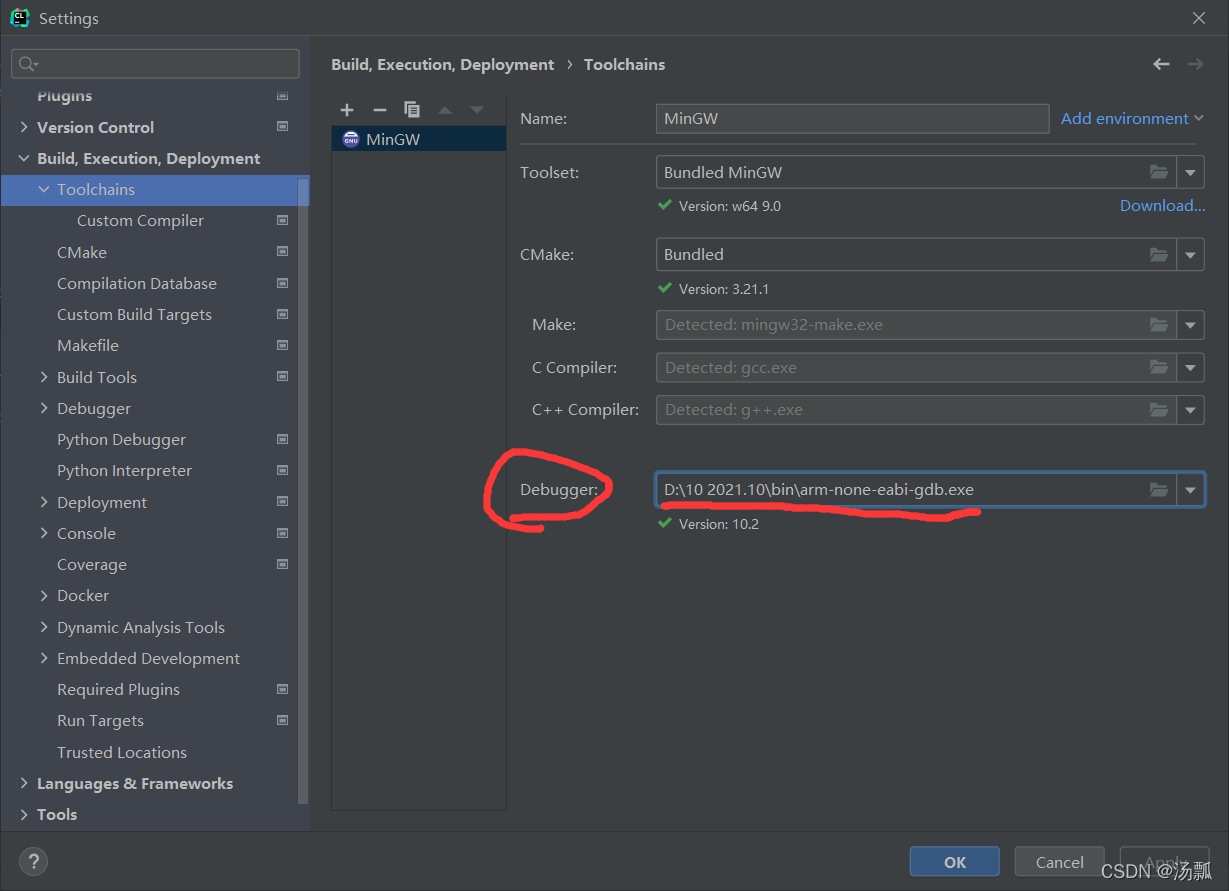
Task: Click project-level icon next to Required Plugins
Action: [x=283, y=689]
